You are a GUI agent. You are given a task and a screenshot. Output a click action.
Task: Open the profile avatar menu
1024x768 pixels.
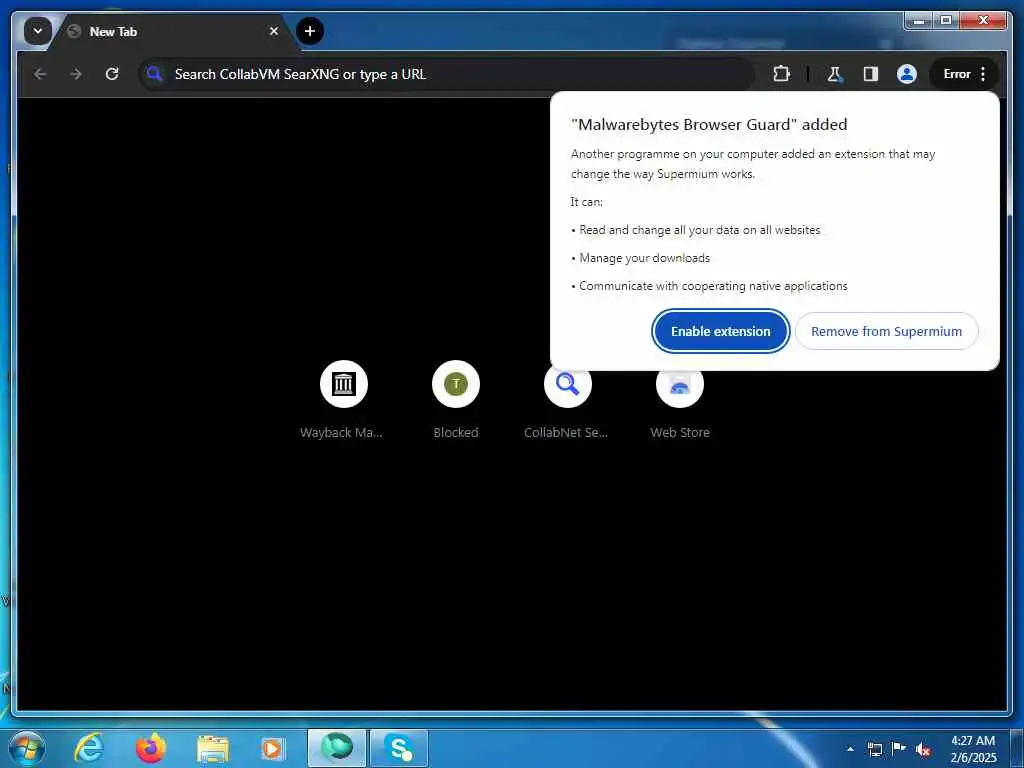click(906, 74)
